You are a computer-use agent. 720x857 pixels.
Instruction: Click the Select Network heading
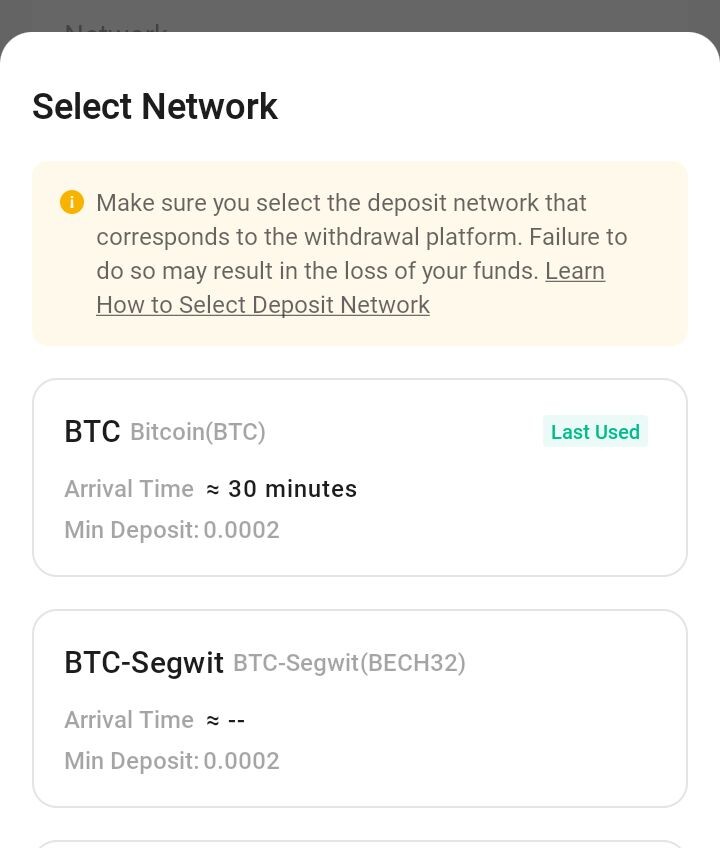(155, 106)
